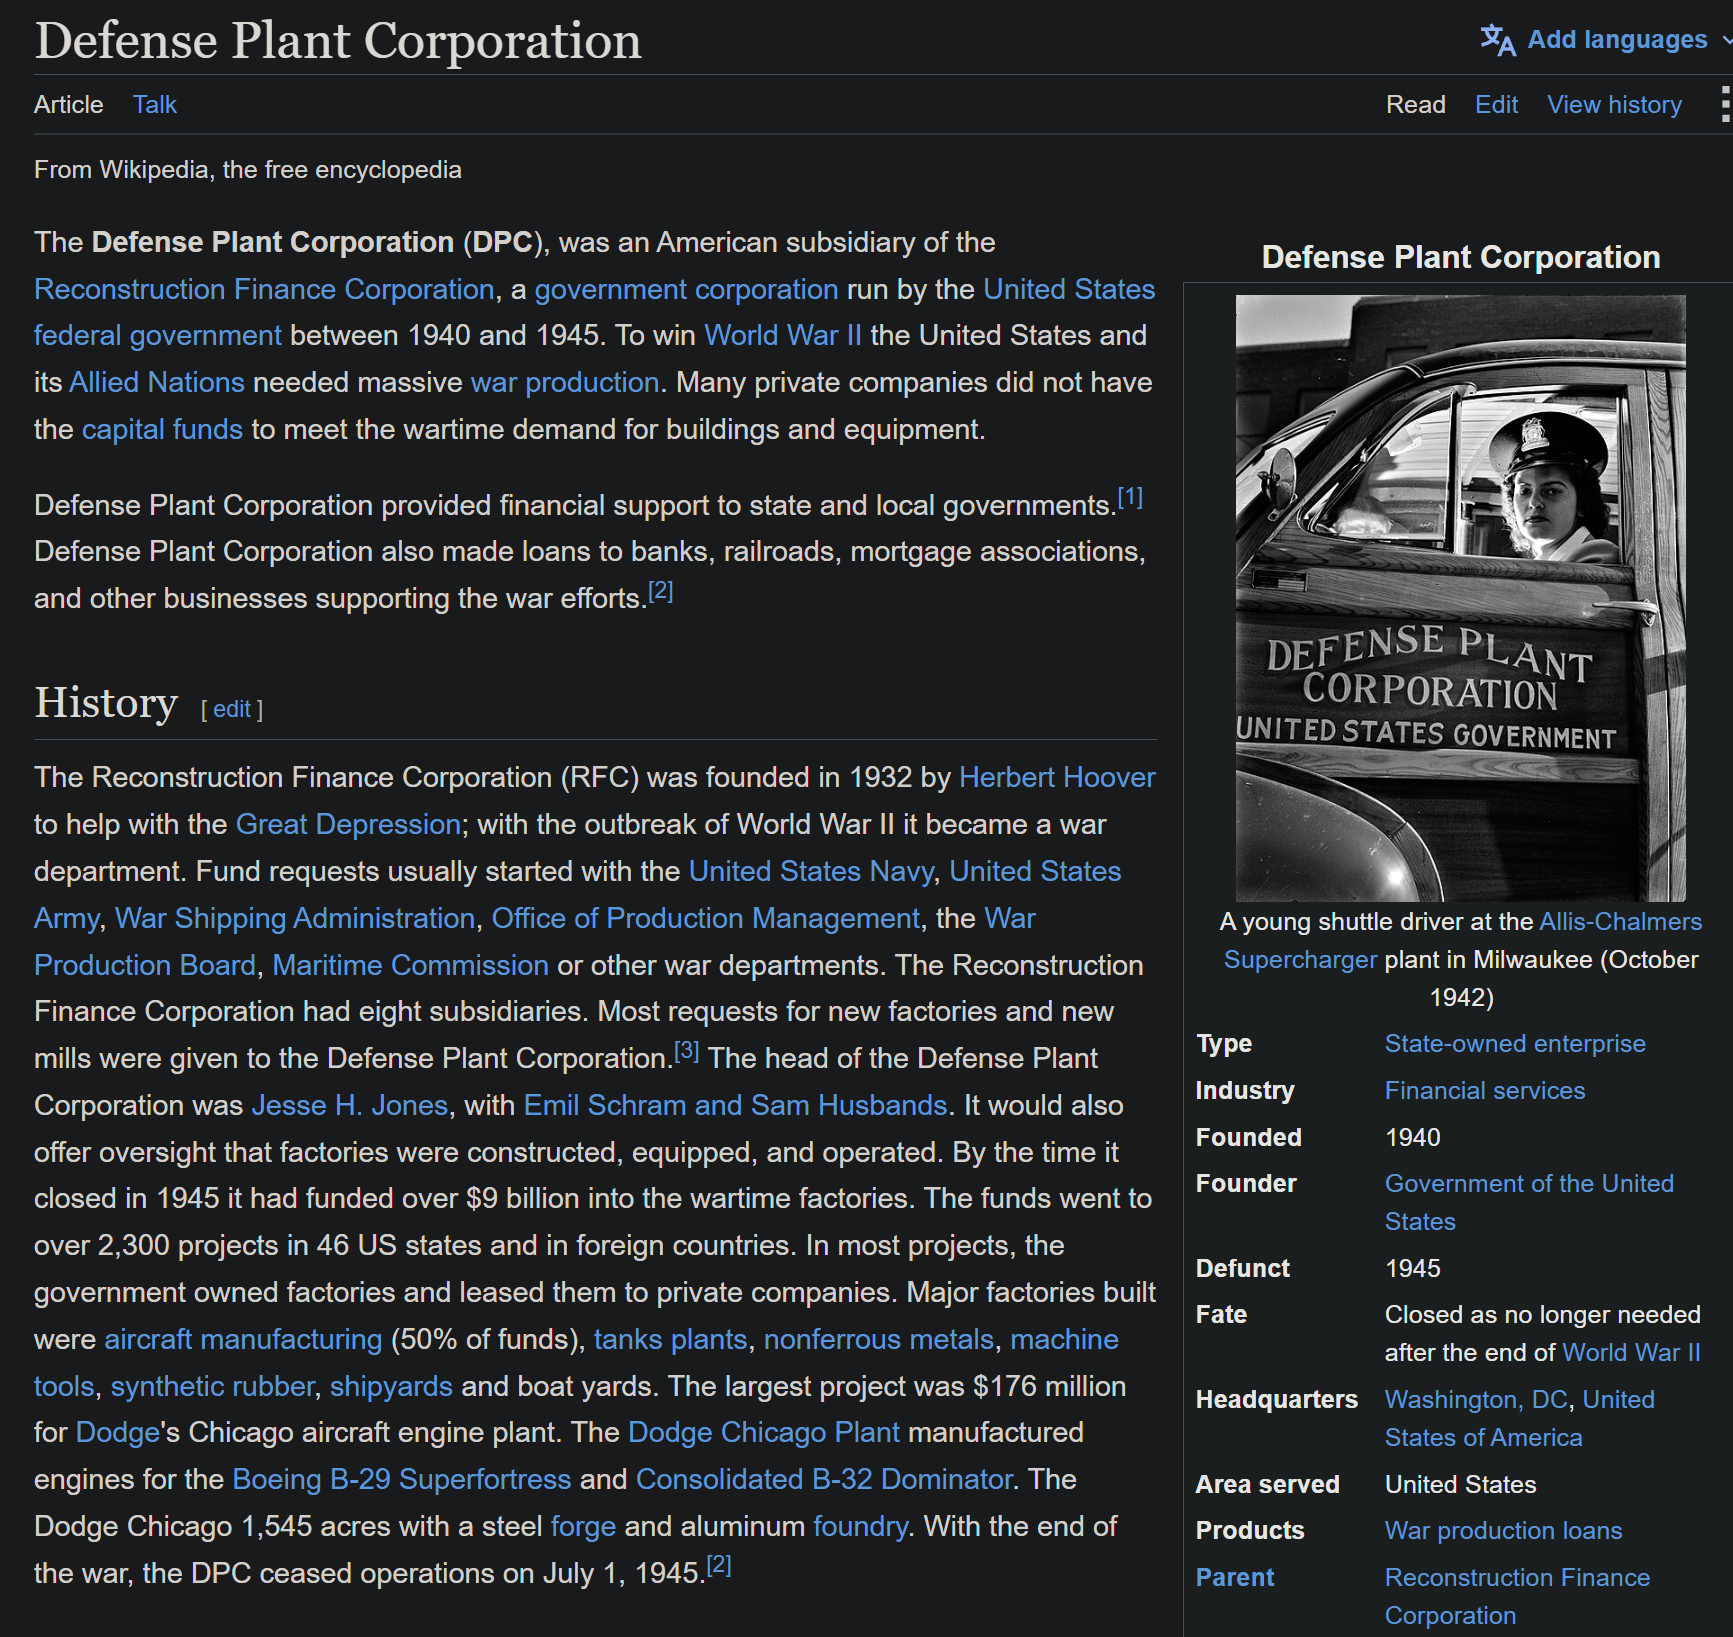Open the Talk tab
The width and height of the screenshot is (1733, 1637).
[155, 105]
